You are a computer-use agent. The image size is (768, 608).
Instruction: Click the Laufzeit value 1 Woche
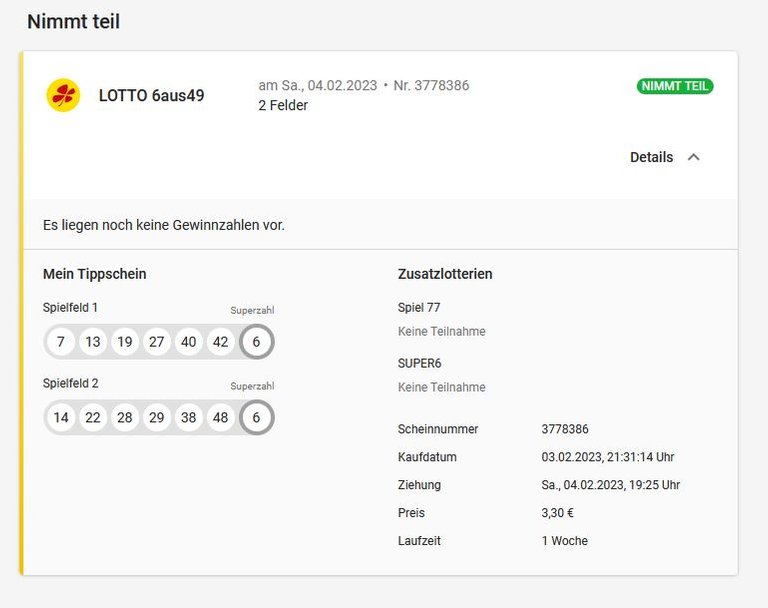coord(565,541)
